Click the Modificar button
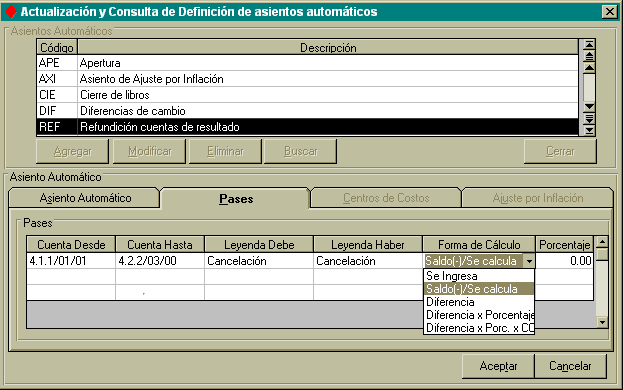624x390 pixels. coord(149,151)
